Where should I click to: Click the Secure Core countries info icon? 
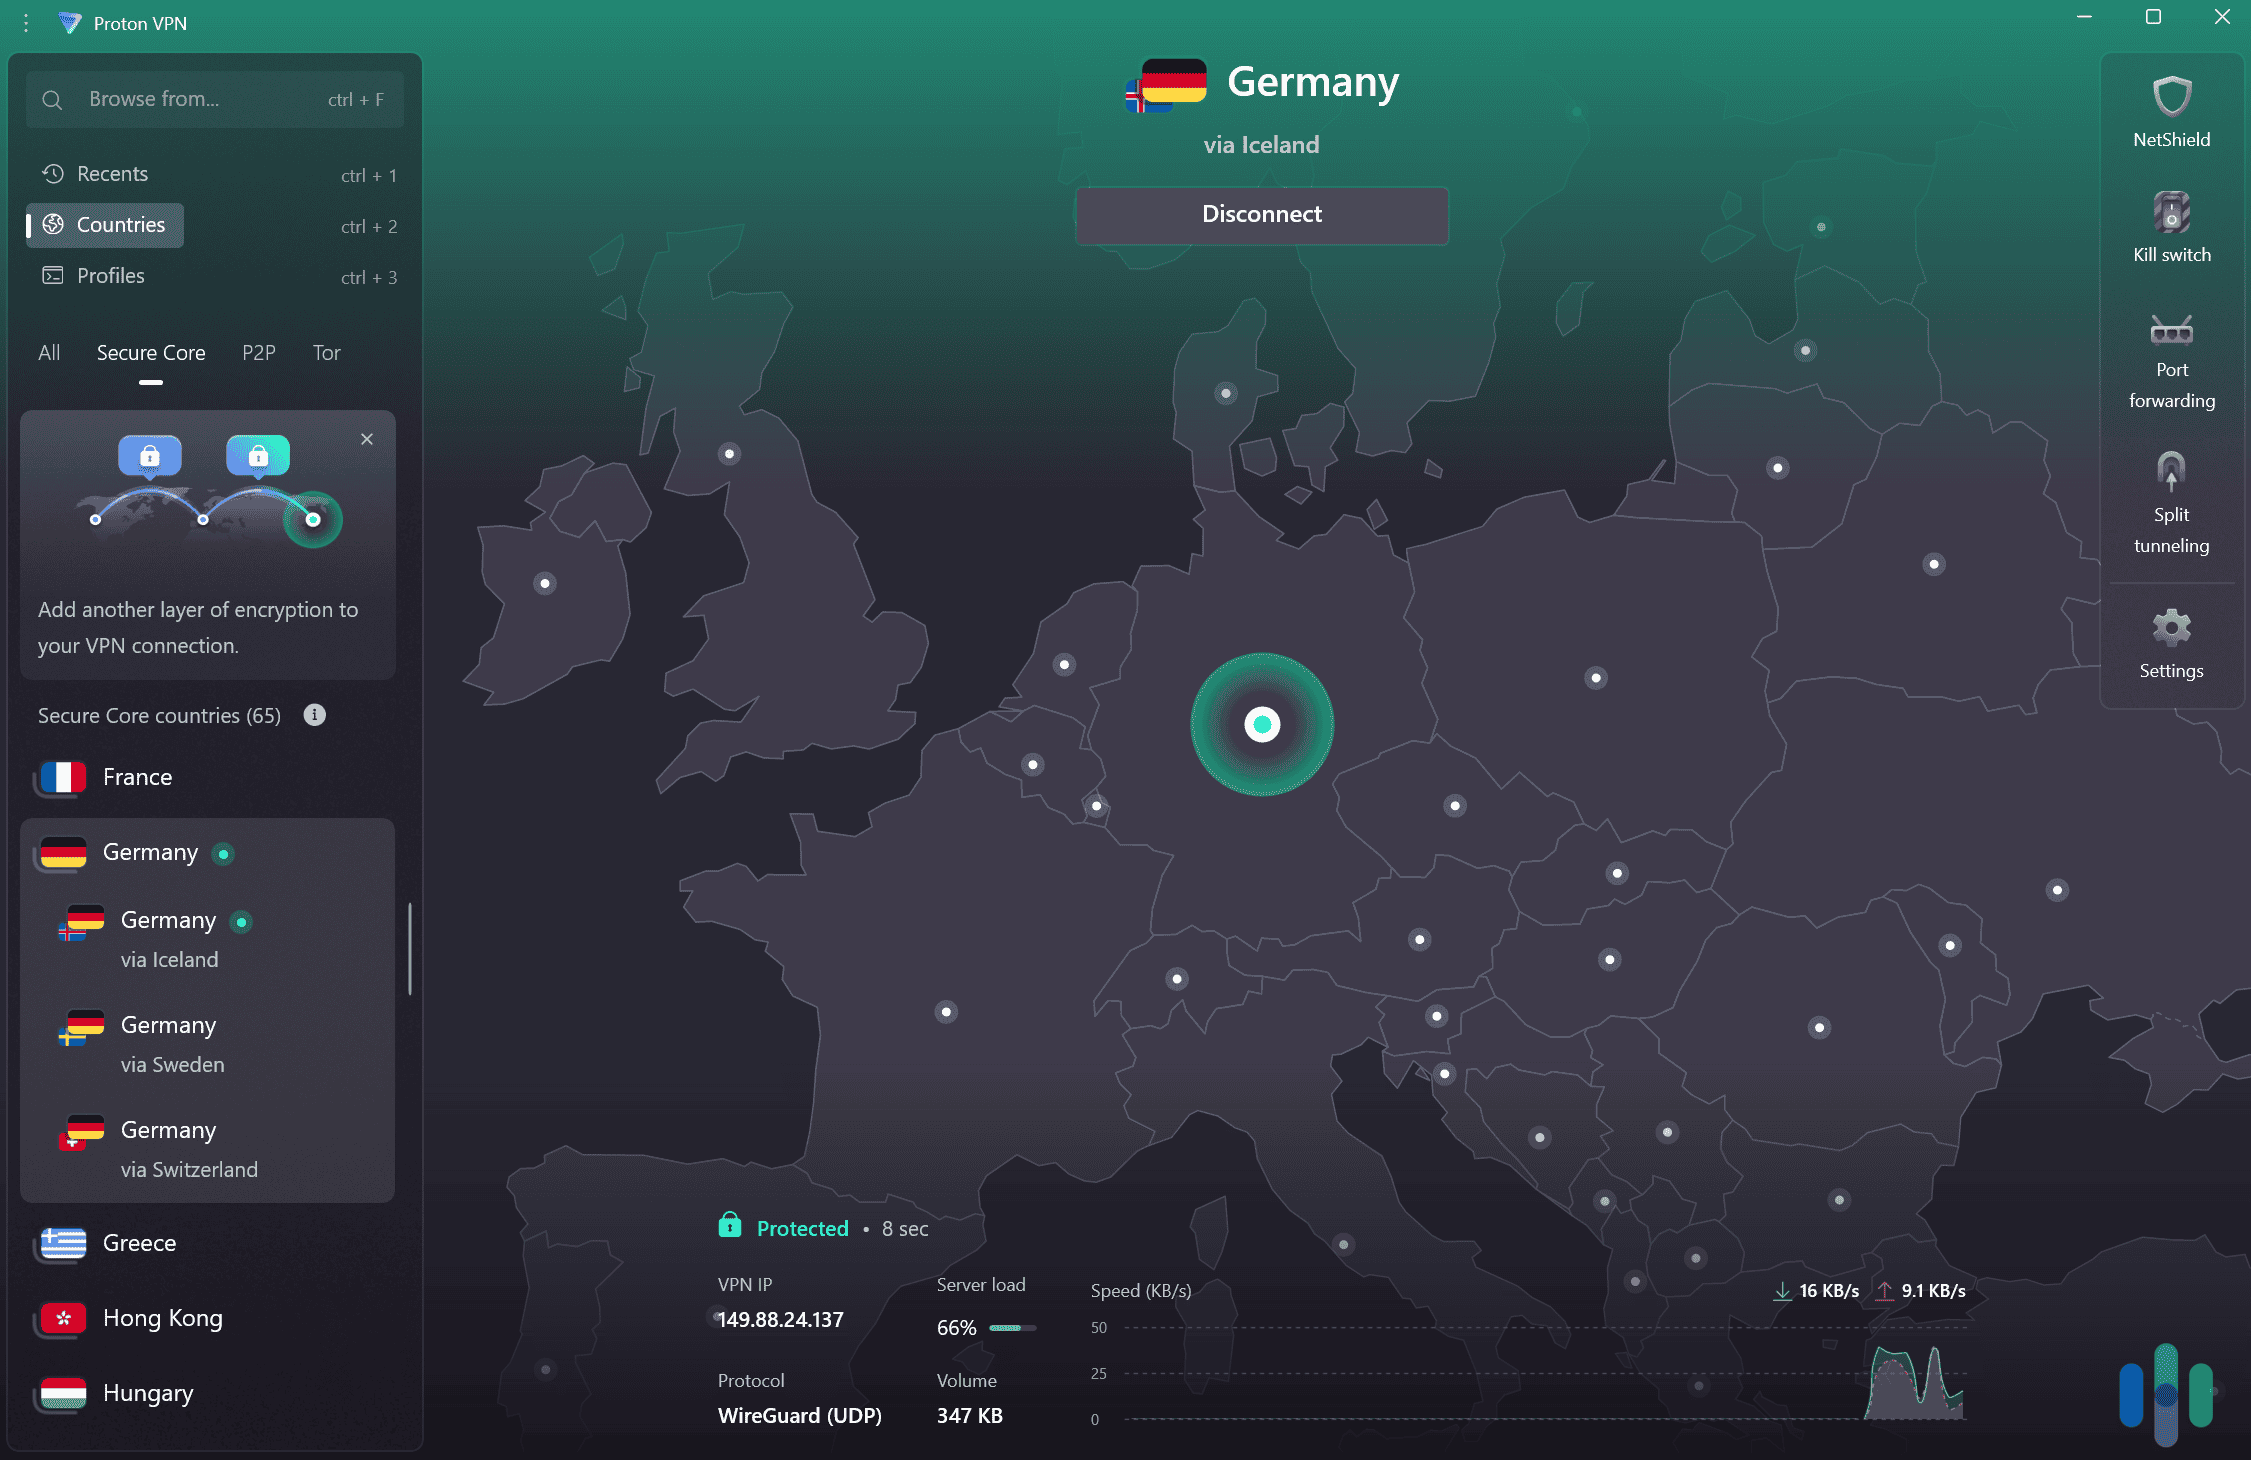point(314,715)
